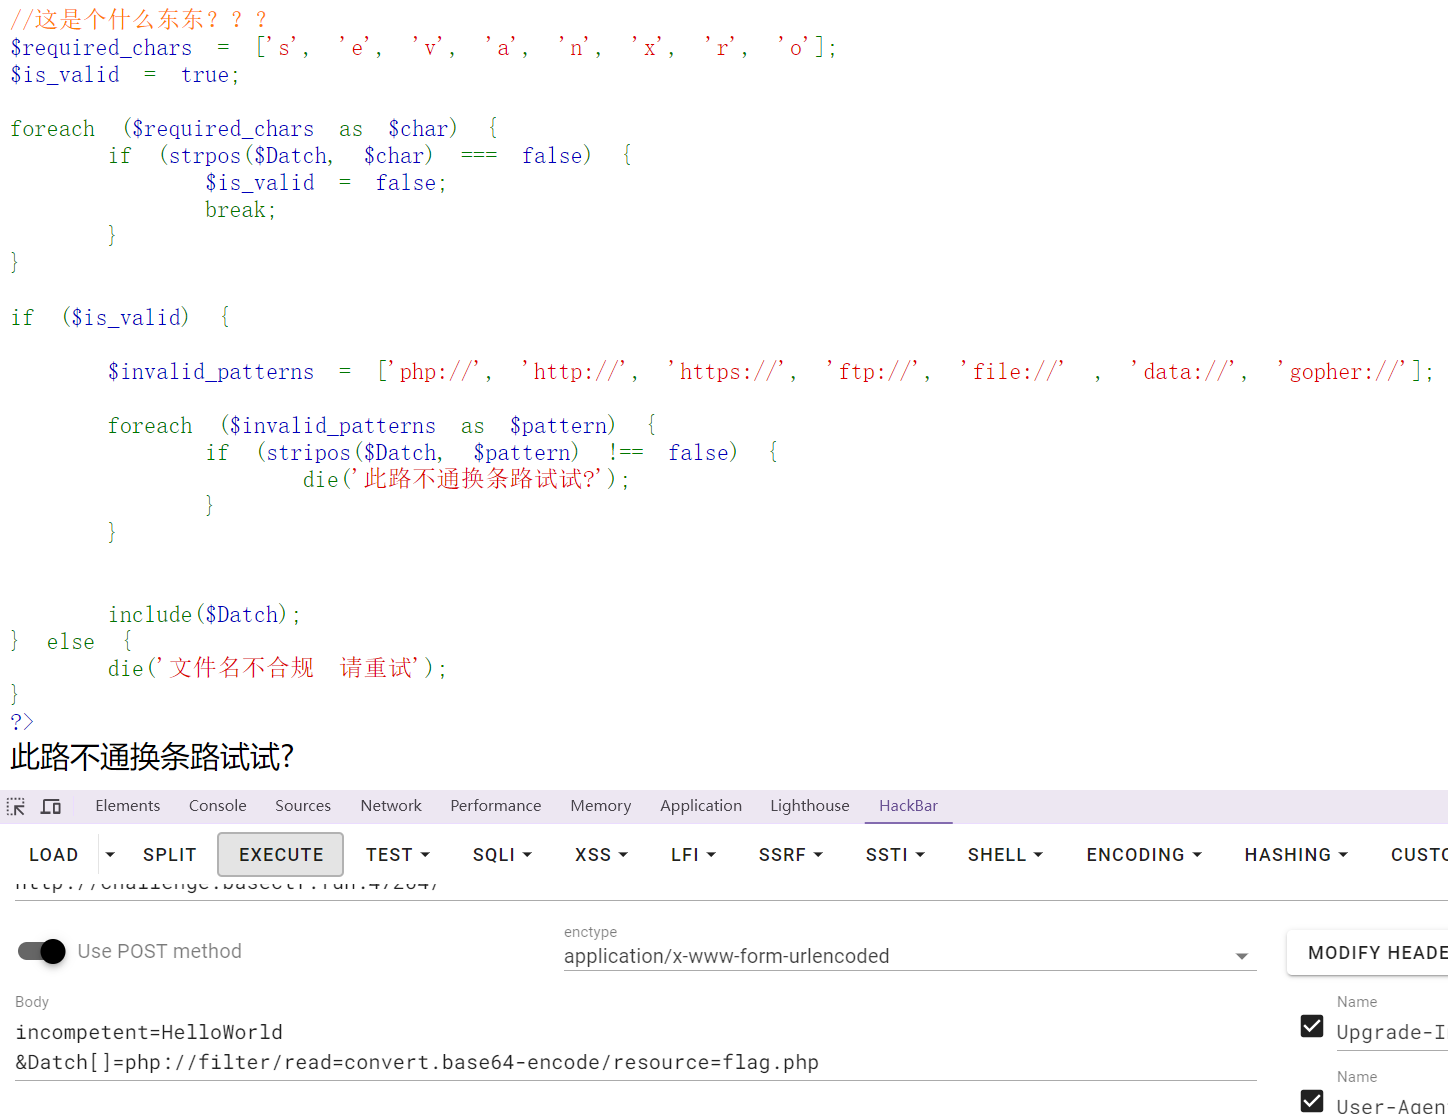
Task: Switch to the Network tab
Action: pyautogui.click(x=391, y=806)
